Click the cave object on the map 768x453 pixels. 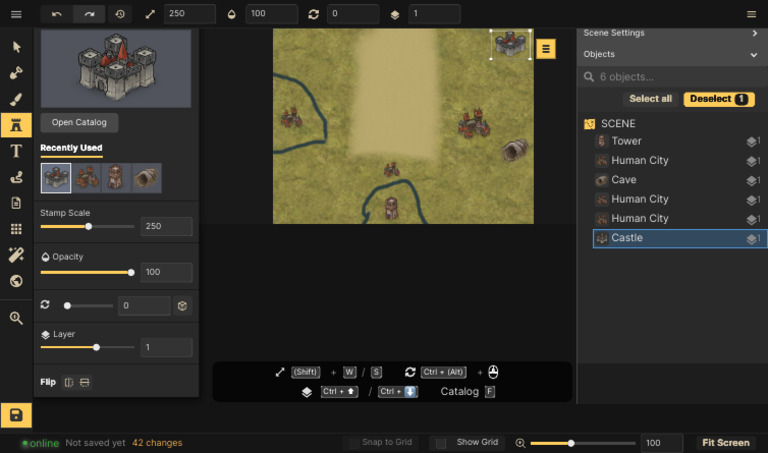tap(514, 150)
